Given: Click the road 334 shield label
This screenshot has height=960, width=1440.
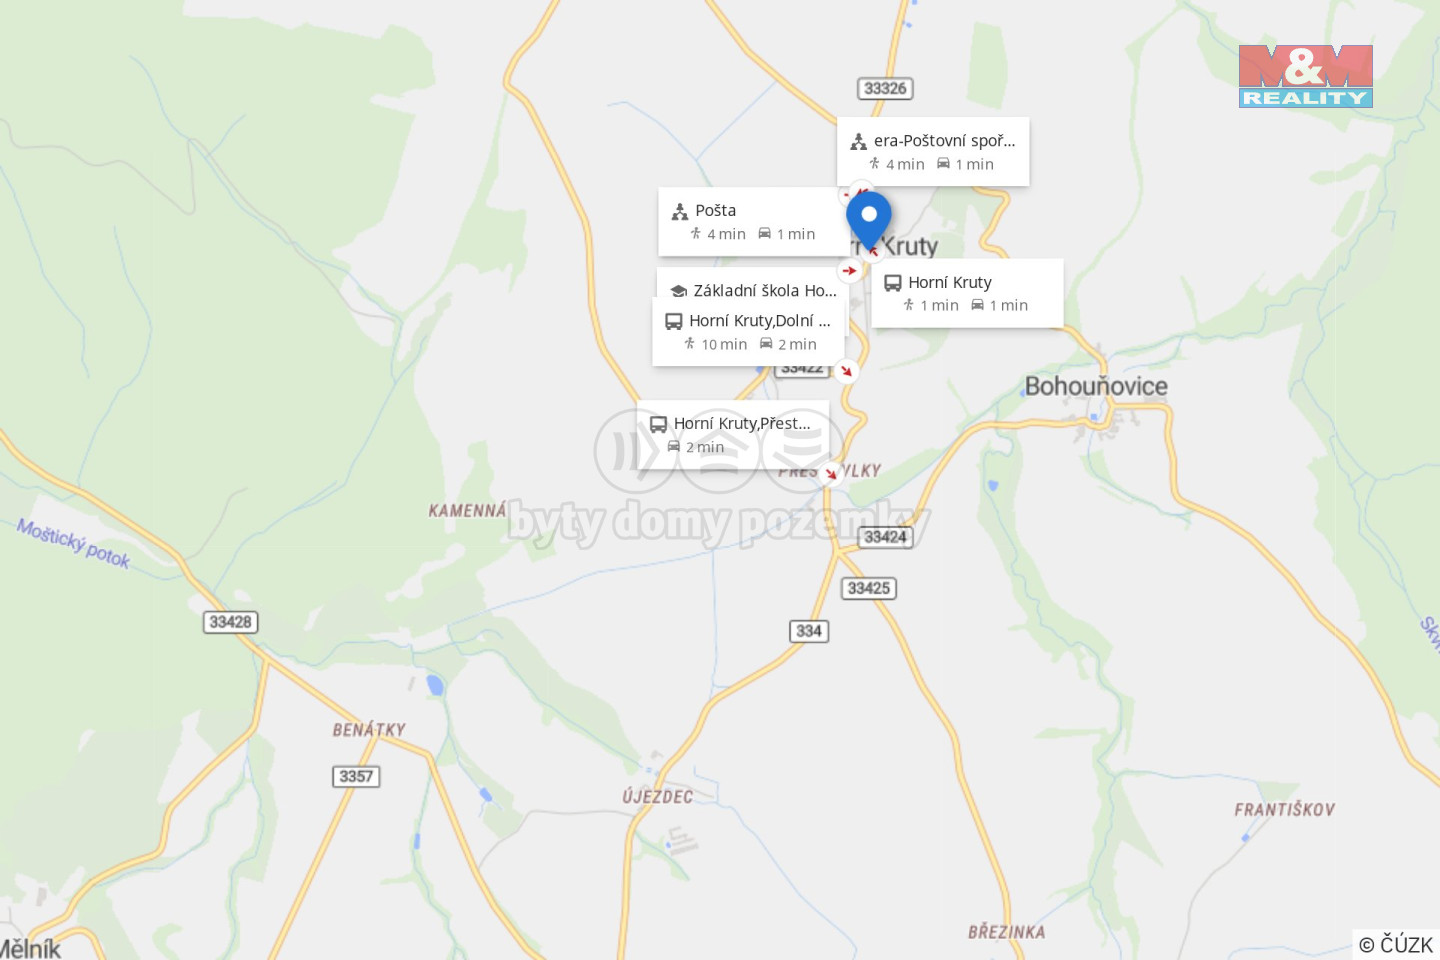Looking at the screenshot, I should (809, 631).
